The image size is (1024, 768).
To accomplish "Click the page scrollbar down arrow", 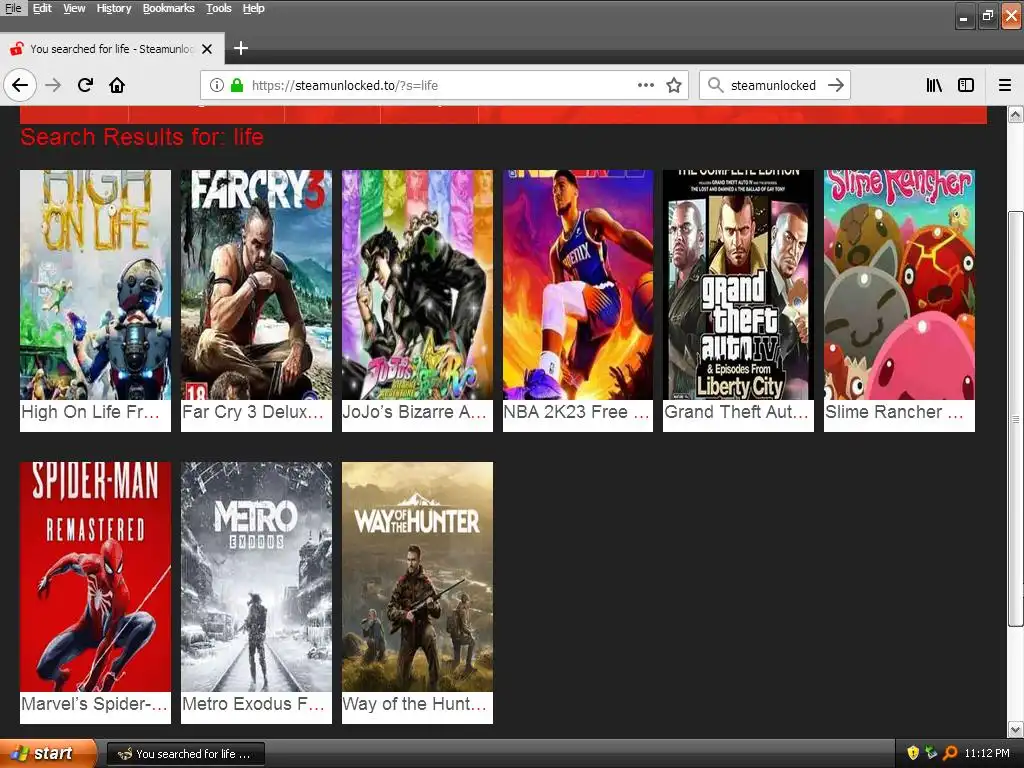I will coord(1016,728).
